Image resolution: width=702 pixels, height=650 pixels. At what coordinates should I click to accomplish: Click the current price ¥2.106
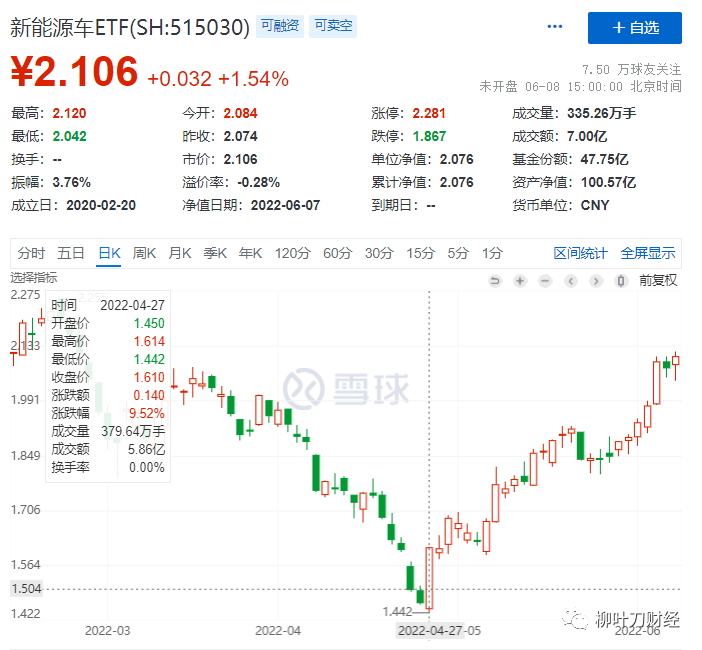[x=74, y=71]
